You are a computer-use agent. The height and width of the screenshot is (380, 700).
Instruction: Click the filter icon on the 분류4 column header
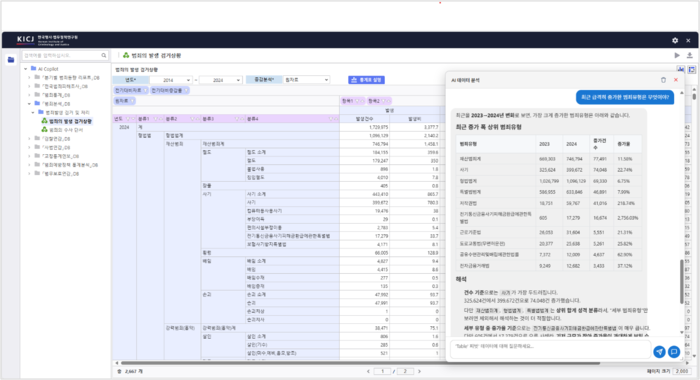click(x=331, y=119)
